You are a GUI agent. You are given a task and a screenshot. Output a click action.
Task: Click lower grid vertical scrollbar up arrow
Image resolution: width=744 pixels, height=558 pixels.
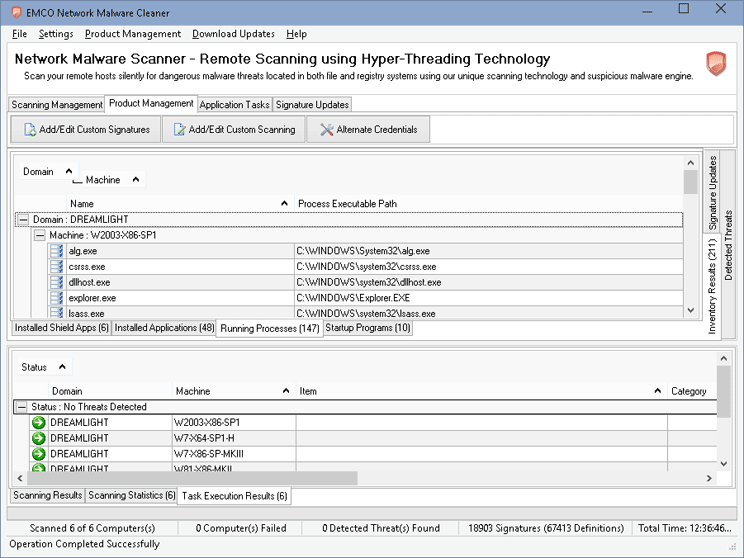724,358
